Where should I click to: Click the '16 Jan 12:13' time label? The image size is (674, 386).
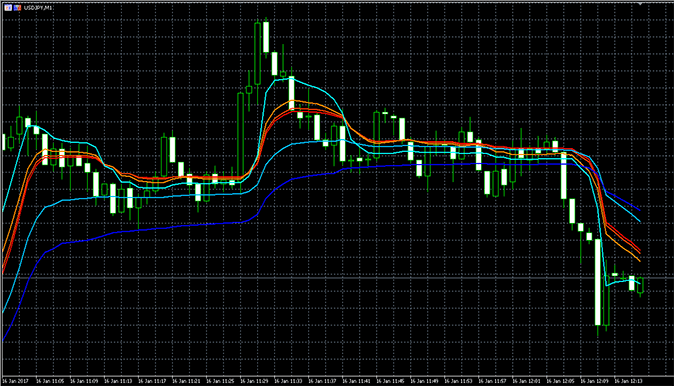pos(628,381)
